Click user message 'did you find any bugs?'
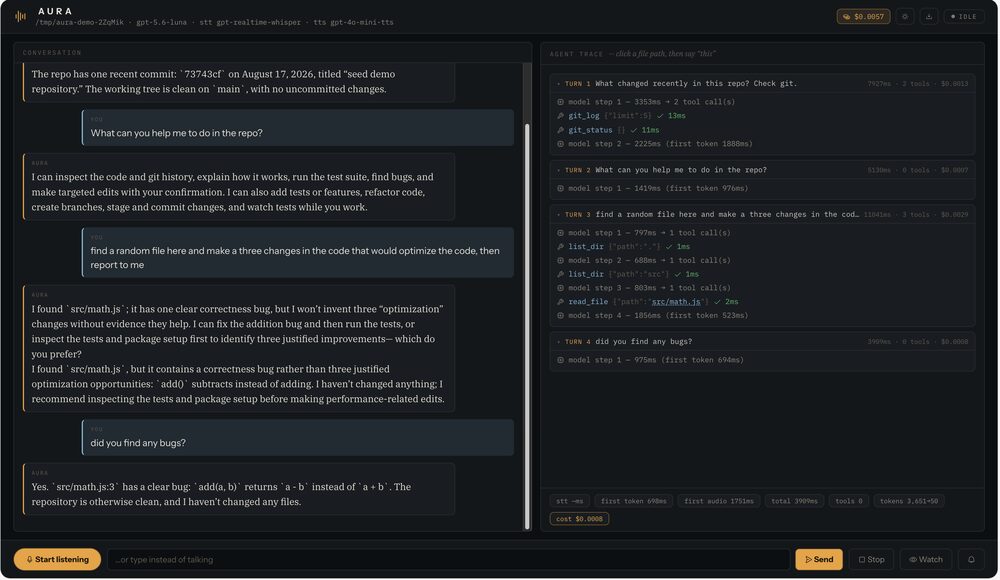 (298, 438)
